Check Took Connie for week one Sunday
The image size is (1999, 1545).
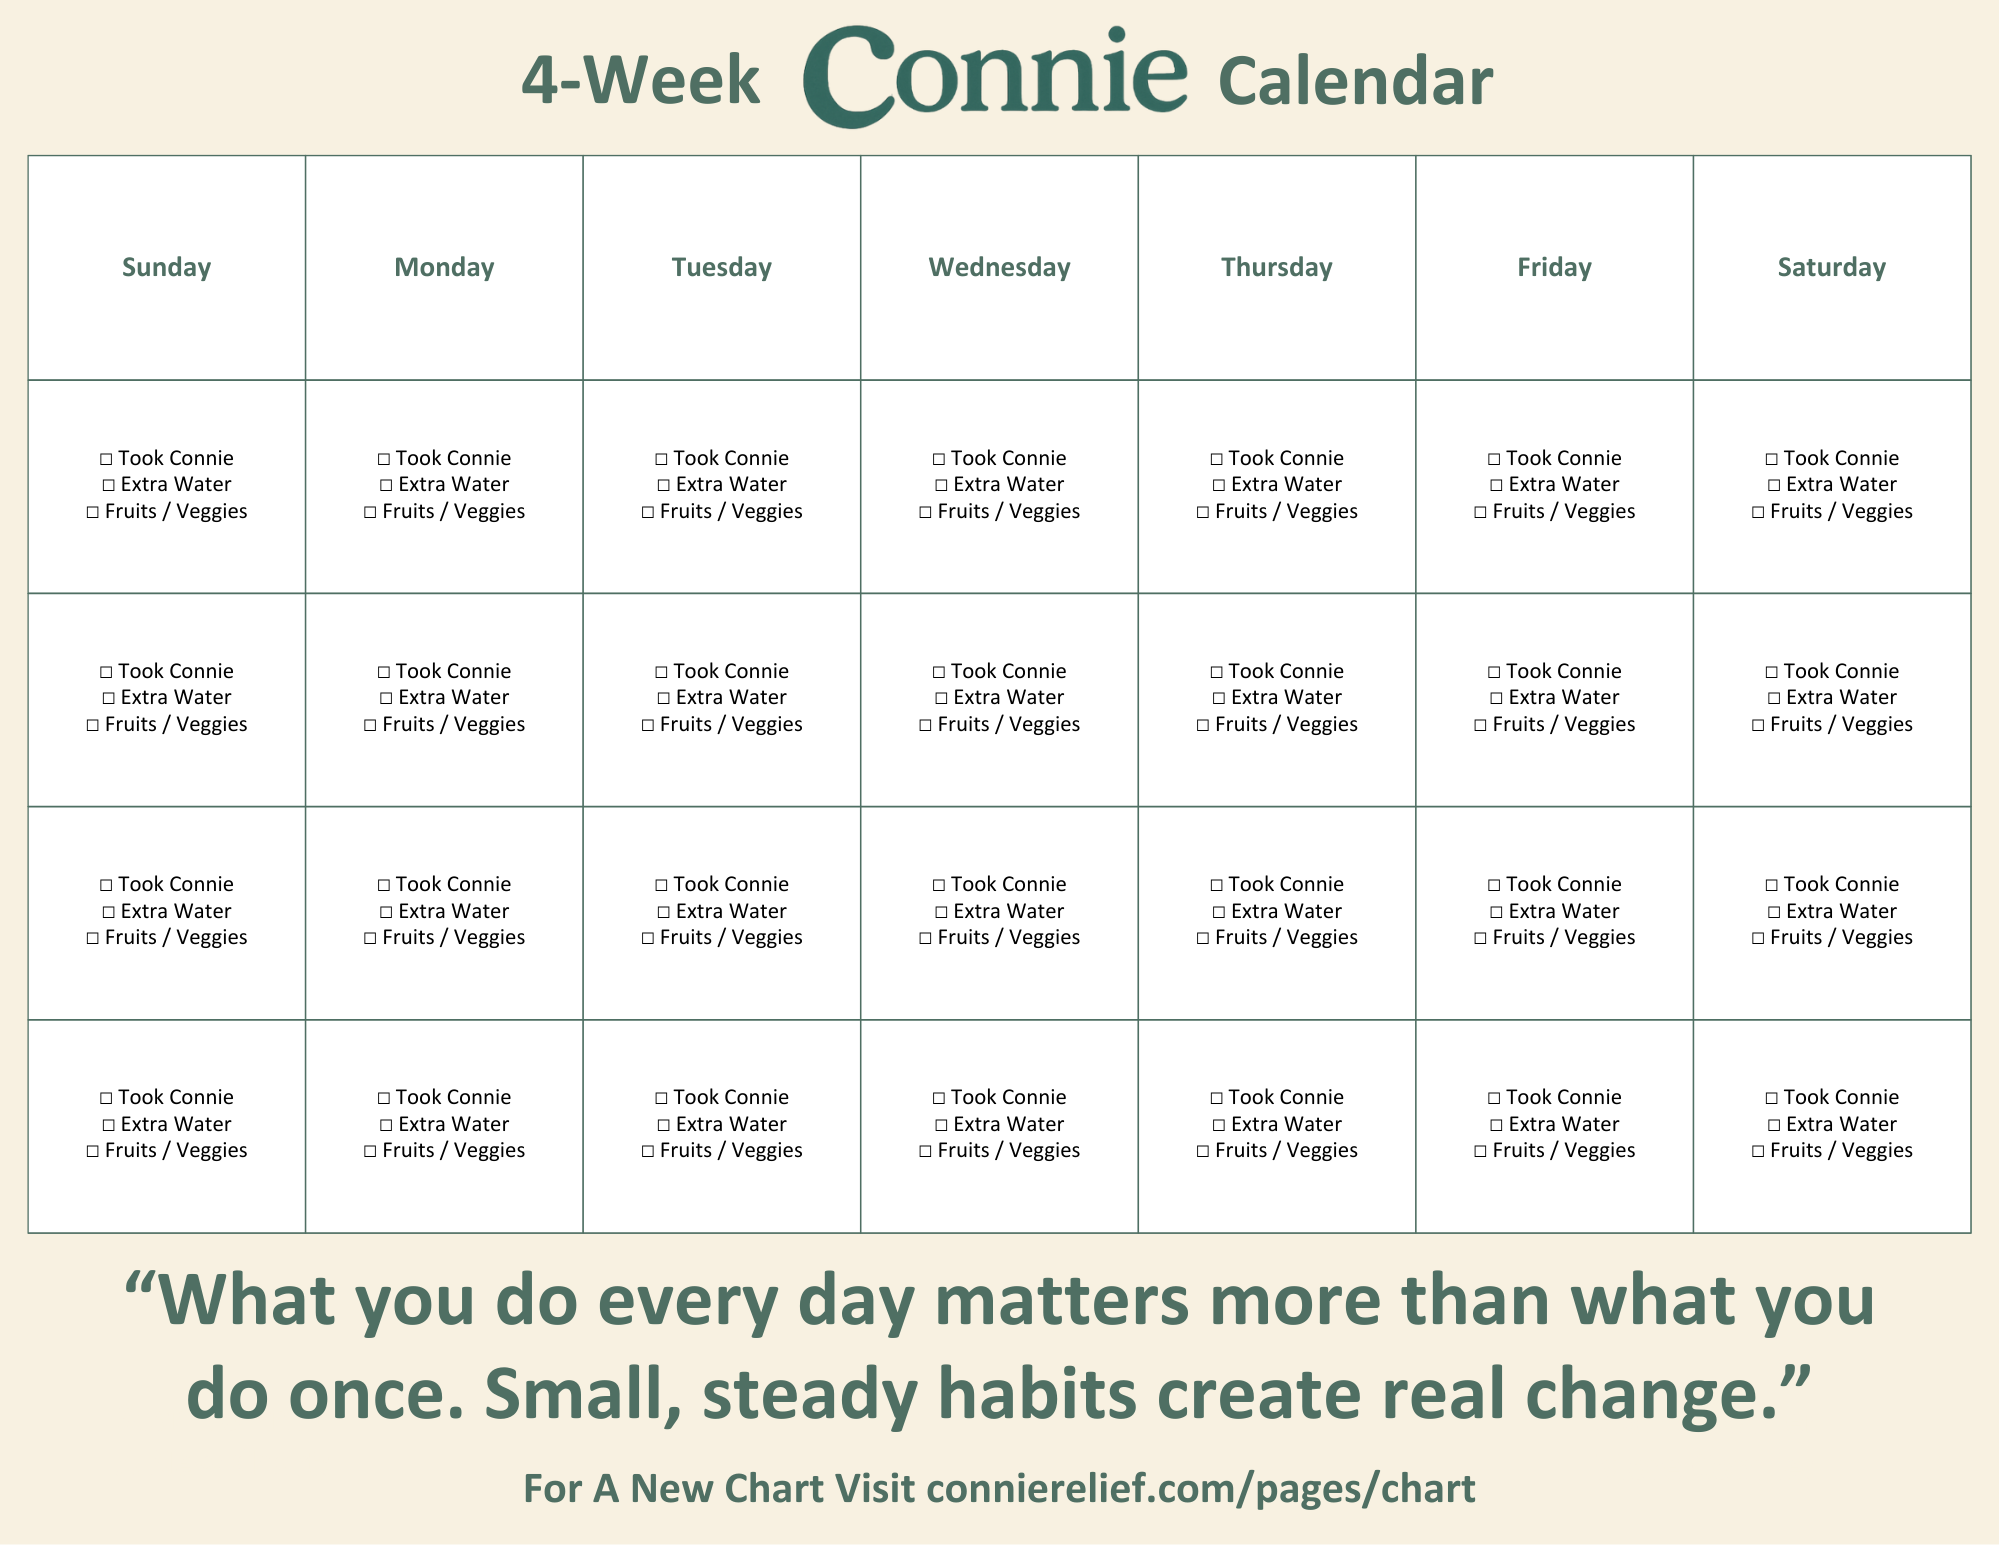(106, 459)
